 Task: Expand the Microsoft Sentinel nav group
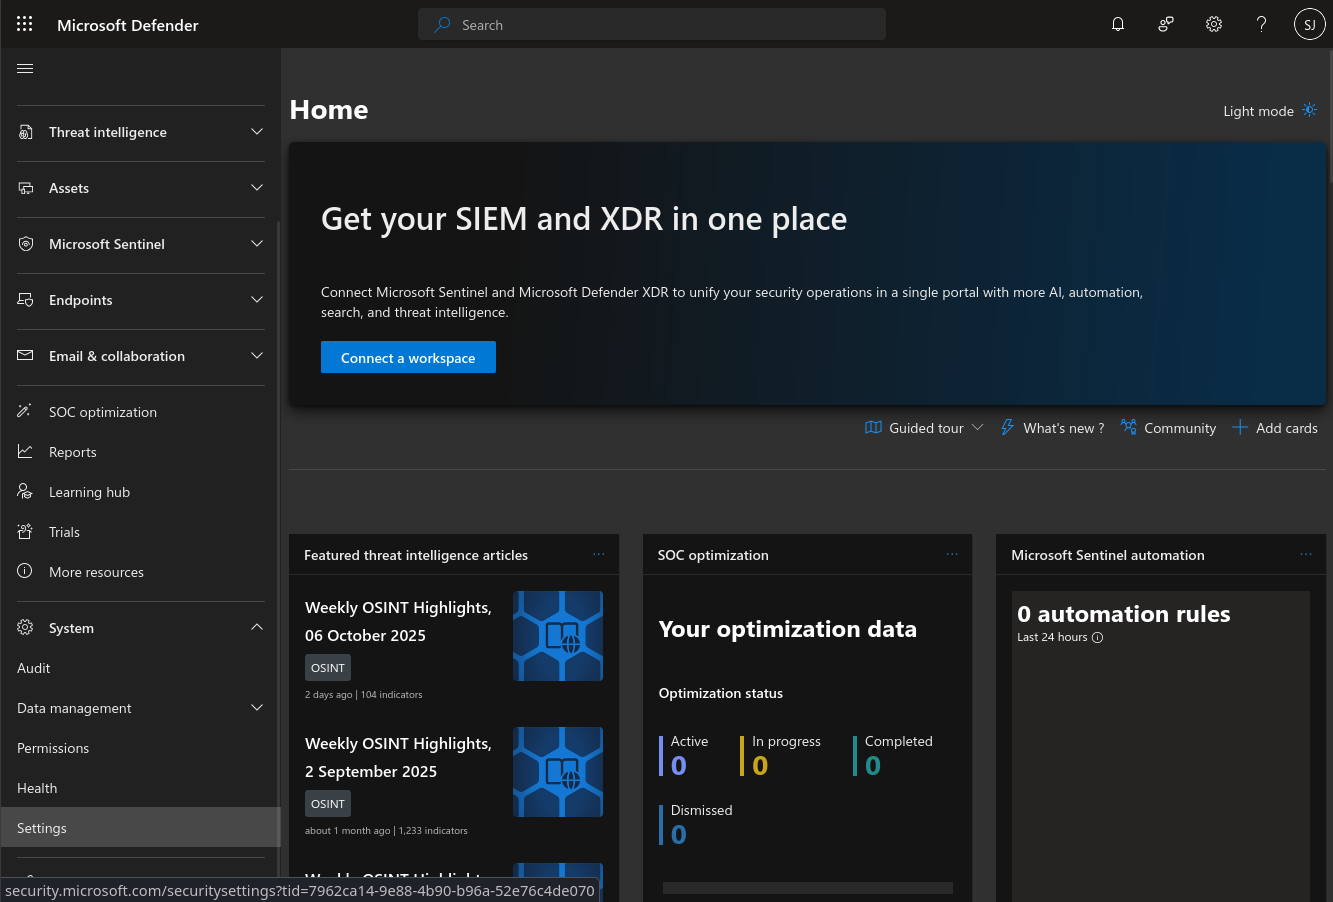click(x=140, y=244)
